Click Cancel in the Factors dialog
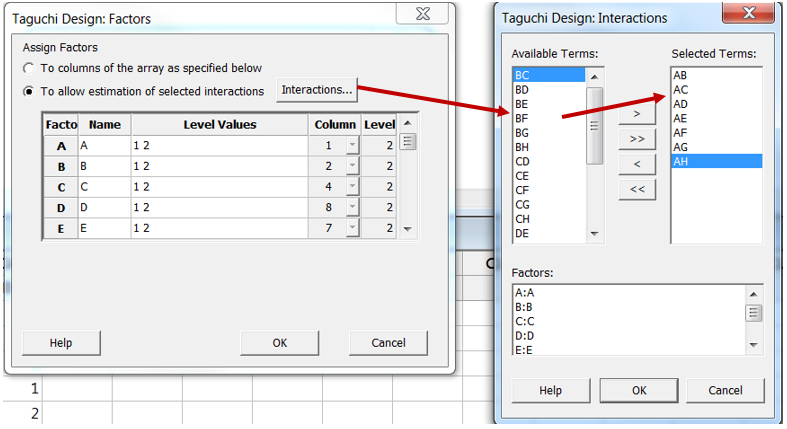Screen dimensions: 787x429 pyautogui.click(x=388, y=343)
